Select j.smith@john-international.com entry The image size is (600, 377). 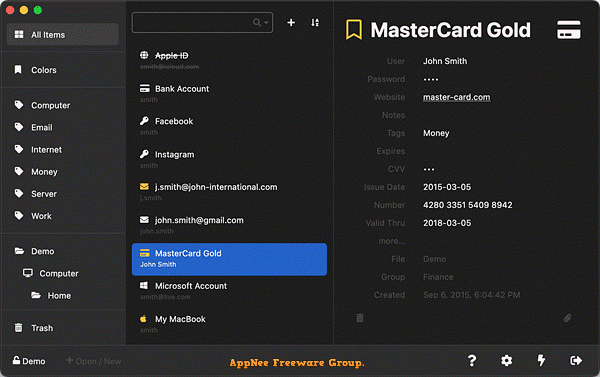click(229, 192)
